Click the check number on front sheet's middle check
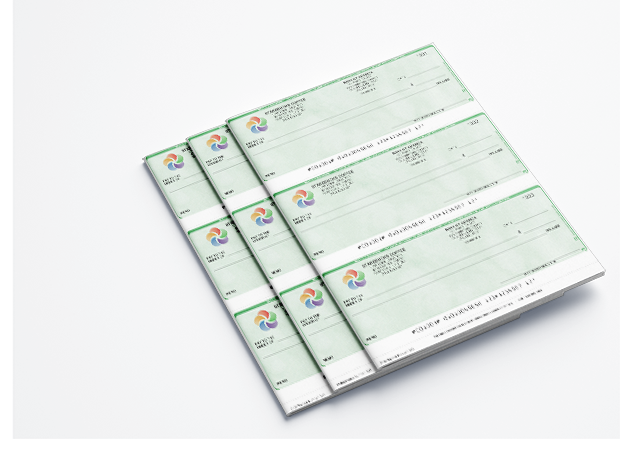620x450 pixels. point(473,122)
